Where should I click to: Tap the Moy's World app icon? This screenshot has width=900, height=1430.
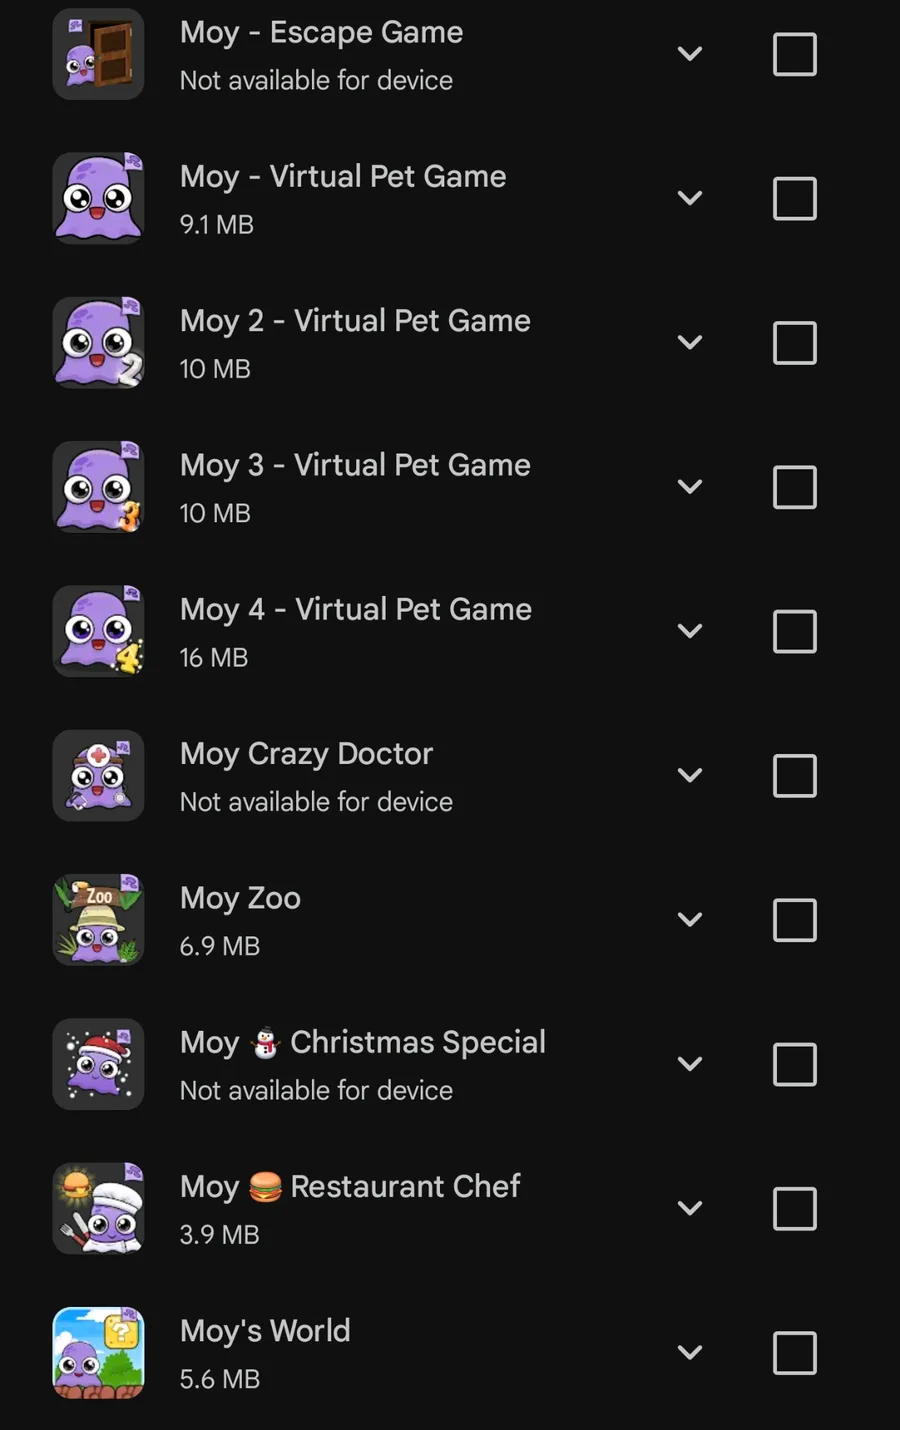point(98,1353)
